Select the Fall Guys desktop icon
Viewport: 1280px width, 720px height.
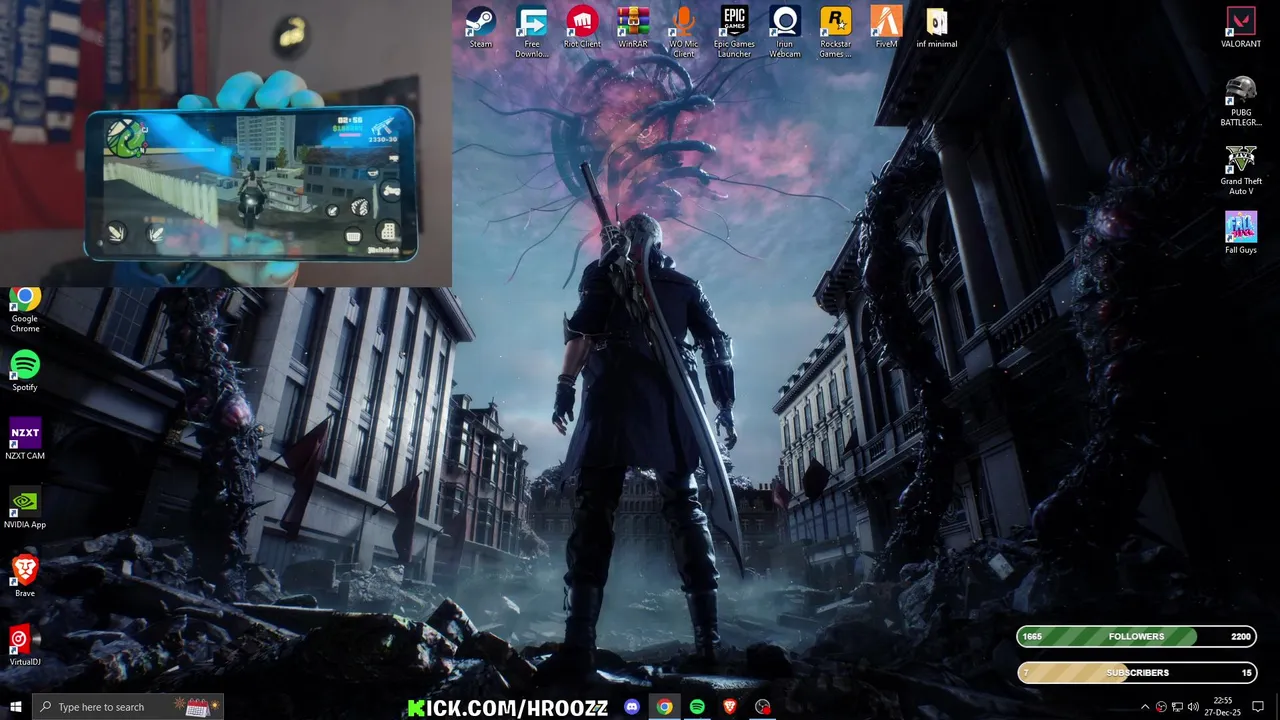coord(1241,233)
